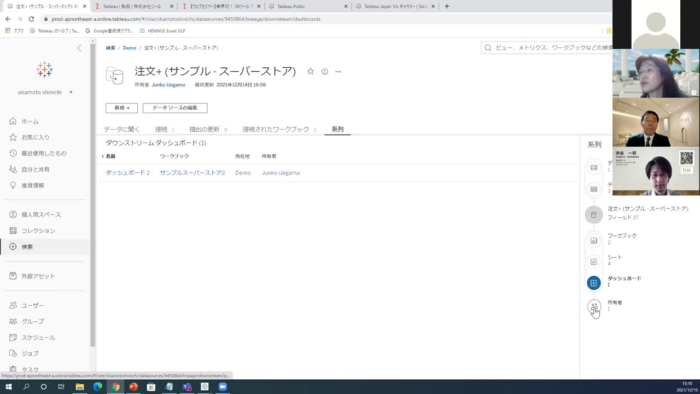Open PowerPoint from taskbar
The image size is (700, 394).
[133, 387]
